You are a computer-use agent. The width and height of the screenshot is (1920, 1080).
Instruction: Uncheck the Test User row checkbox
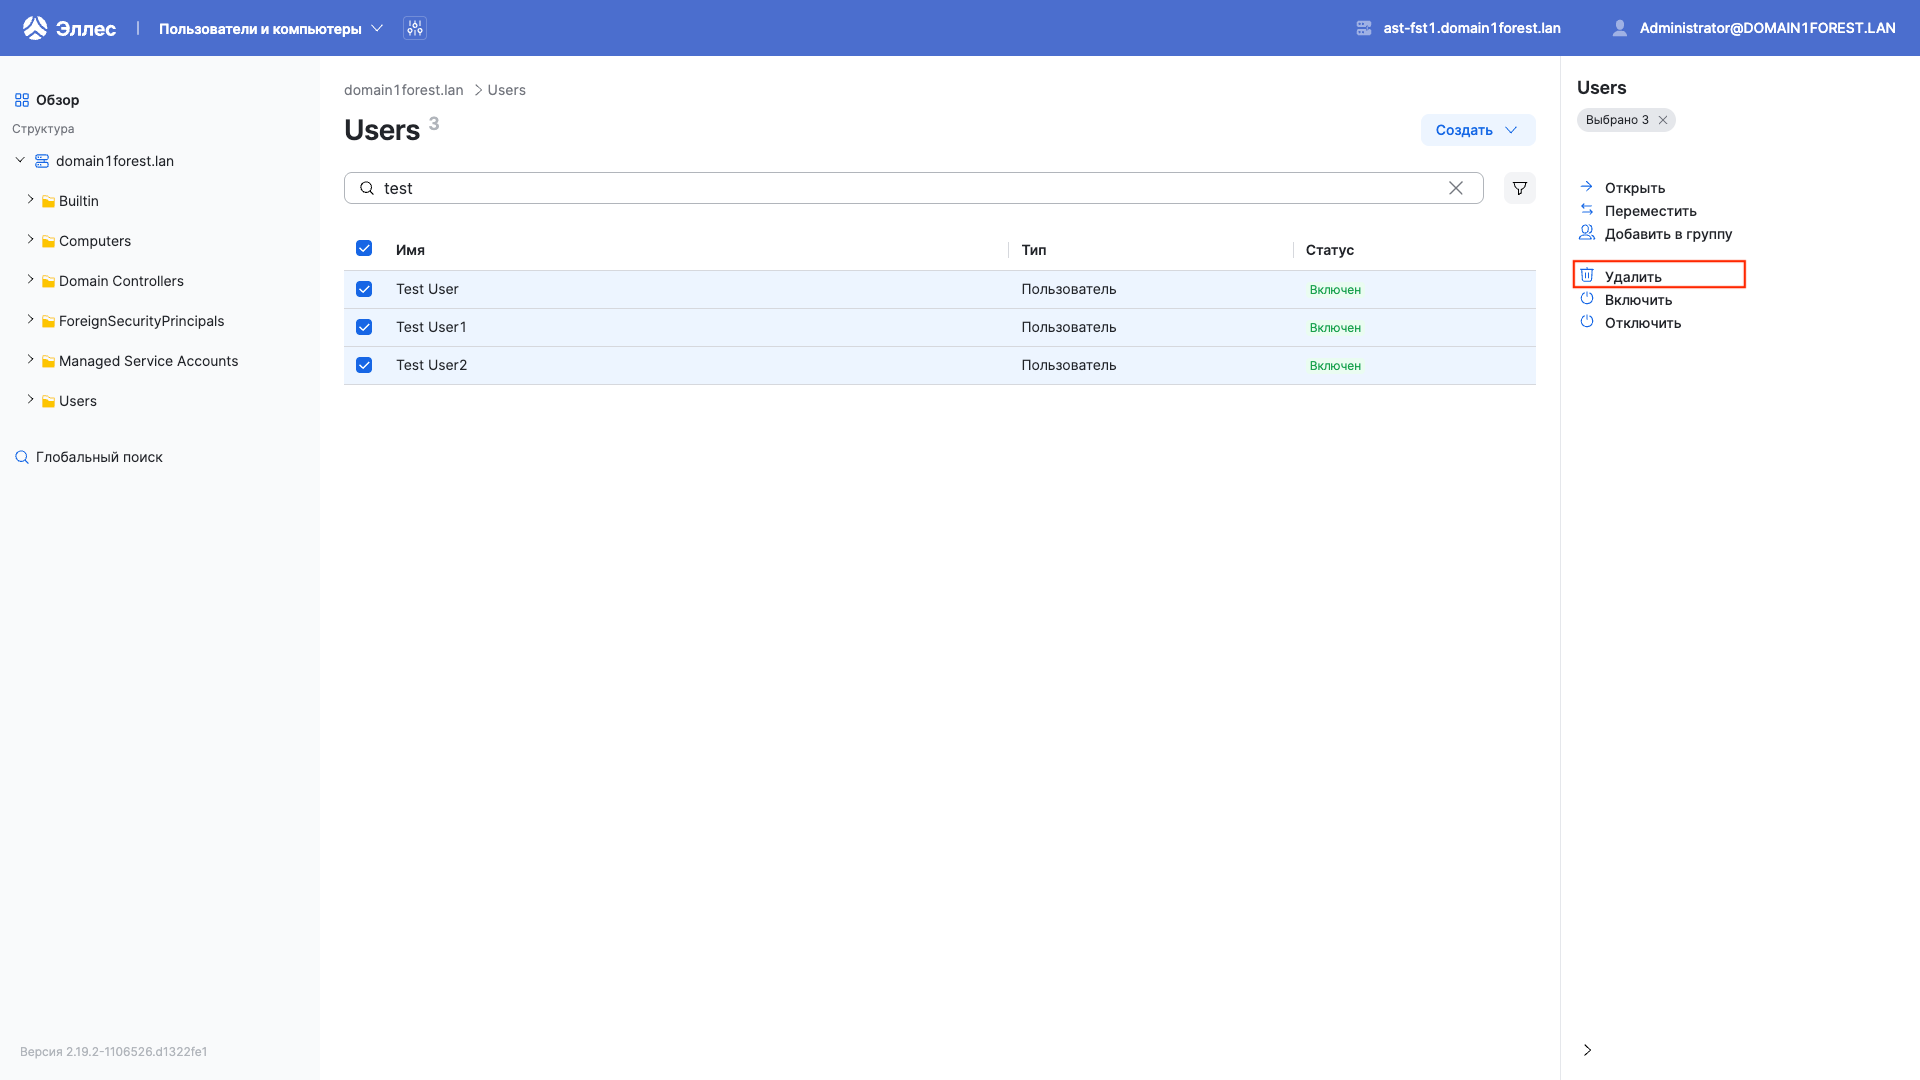pyautogui.click(x=364, y=289)
